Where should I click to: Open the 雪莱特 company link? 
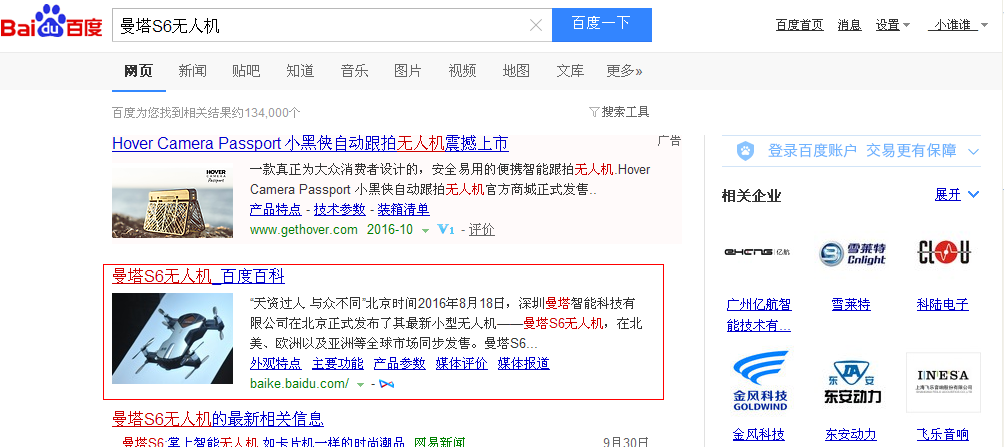(851, 304)
